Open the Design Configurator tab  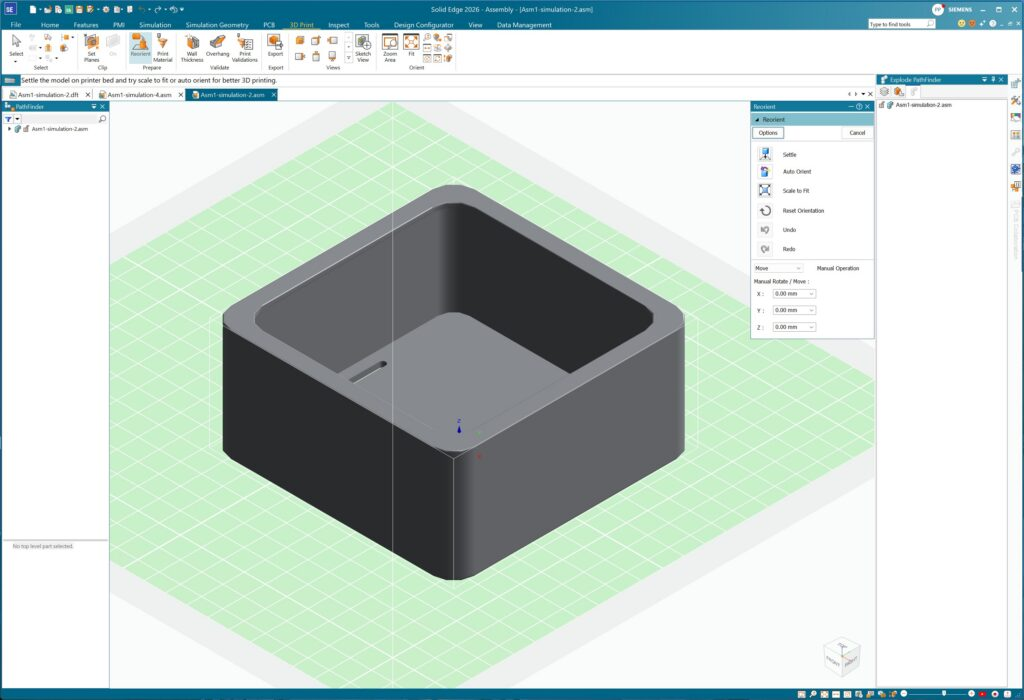(x=423, y=25)
